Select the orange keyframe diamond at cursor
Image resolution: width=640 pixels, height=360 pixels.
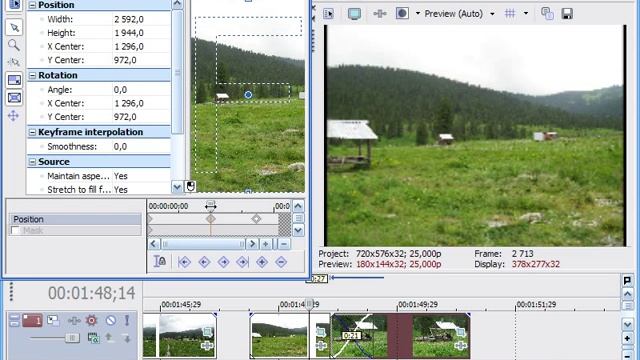click(211, 219)
